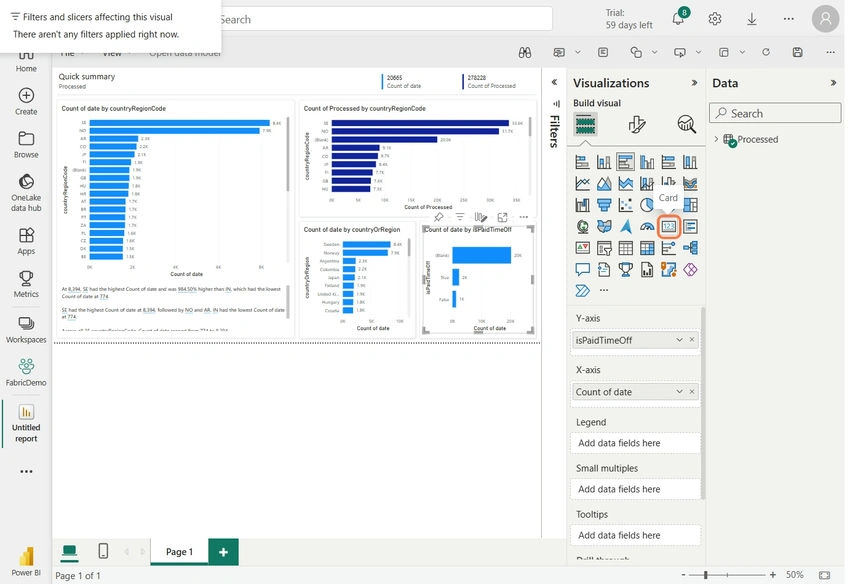Switch to mobile layout view

coord(103,551)
